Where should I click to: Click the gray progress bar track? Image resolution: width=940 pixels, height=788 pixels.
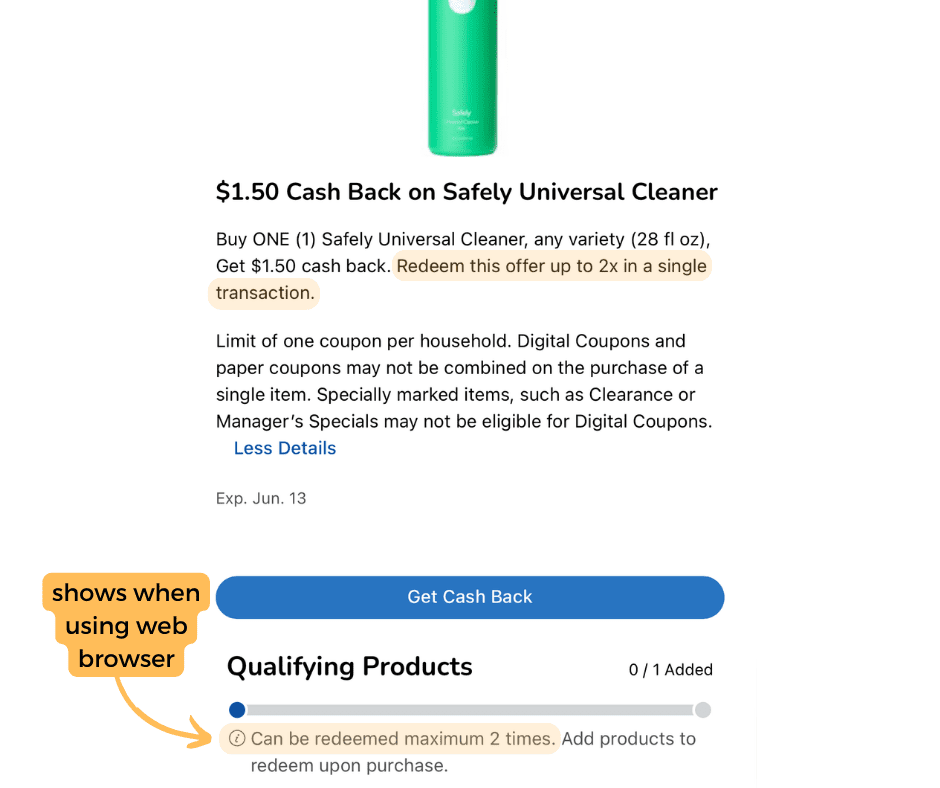click(x=470, y=710)
